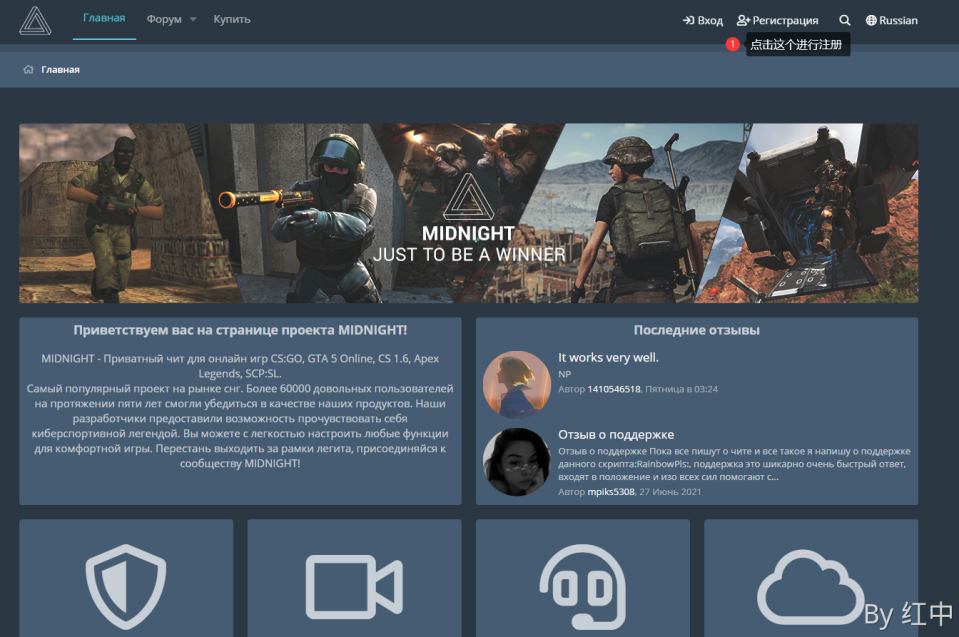This screenshot has height=637, width=959.
Task: Open the Russian language selector
Action: point(891,20)
